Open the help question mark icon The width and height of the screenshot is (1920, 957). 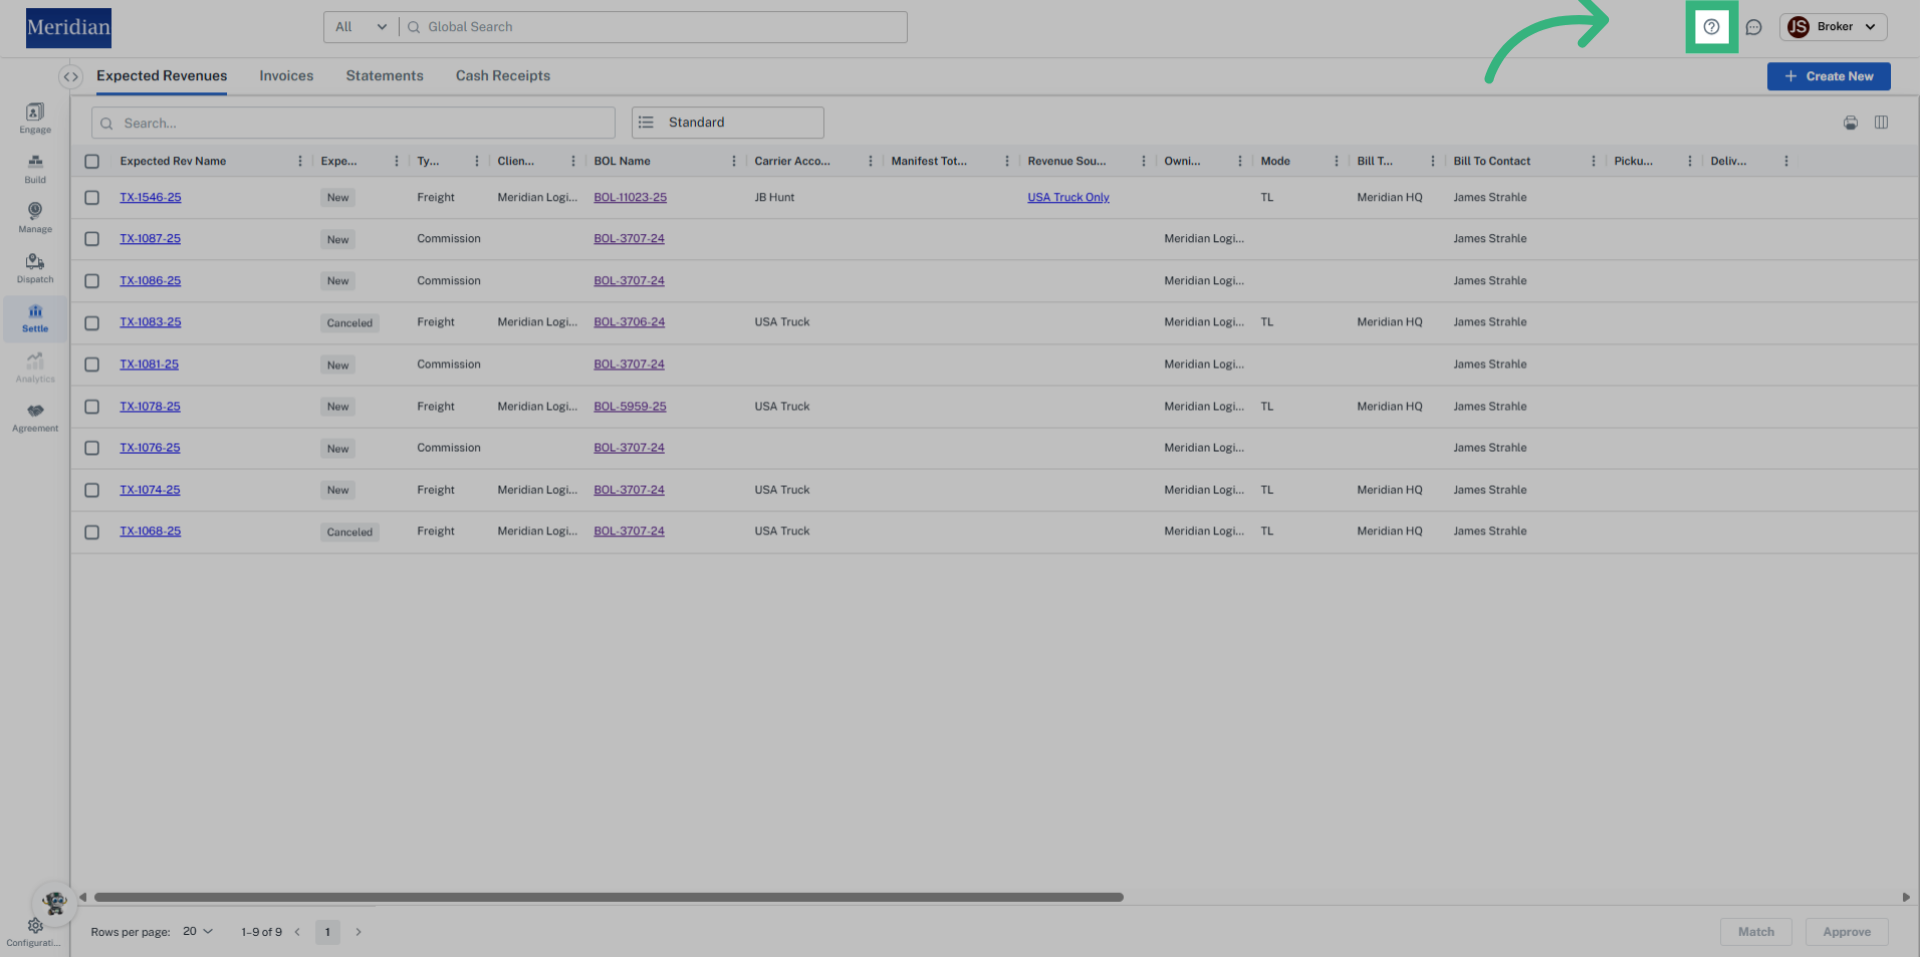[1711, 27]
